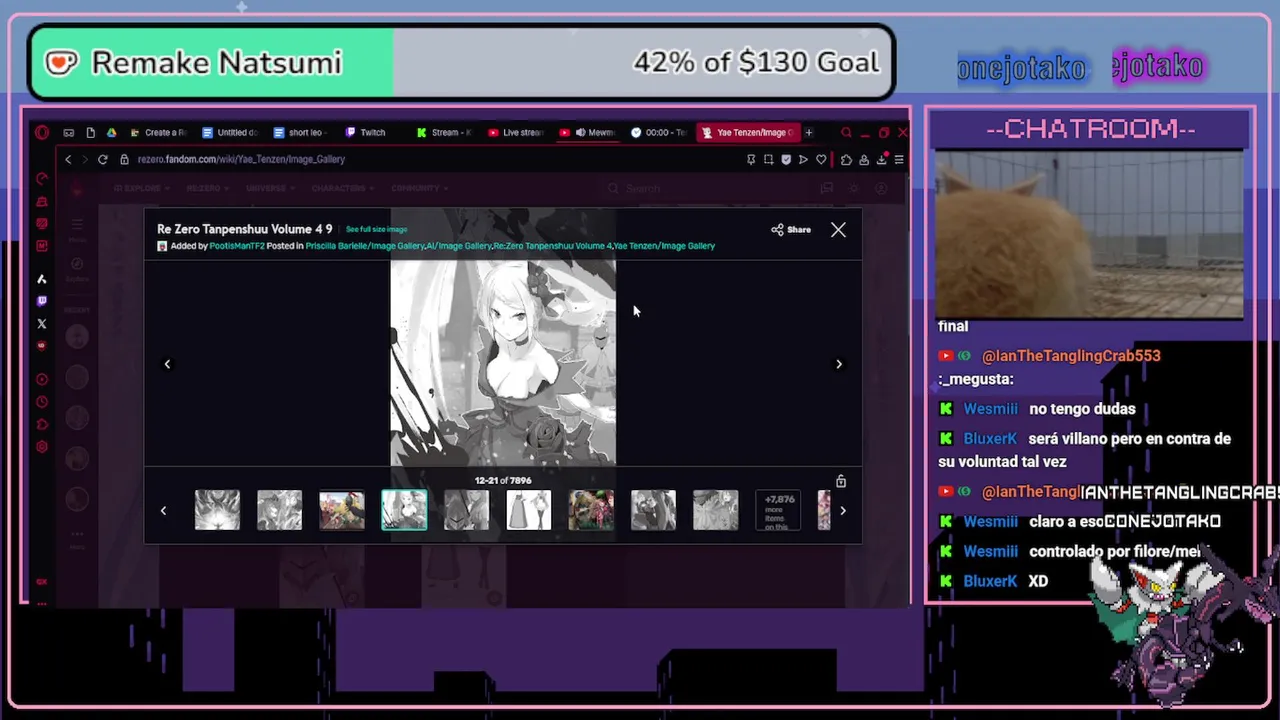The width and height of the screenshot is (1280, 720).
Task: Open the browser easy setup menu icon
Action: (898, 159)
